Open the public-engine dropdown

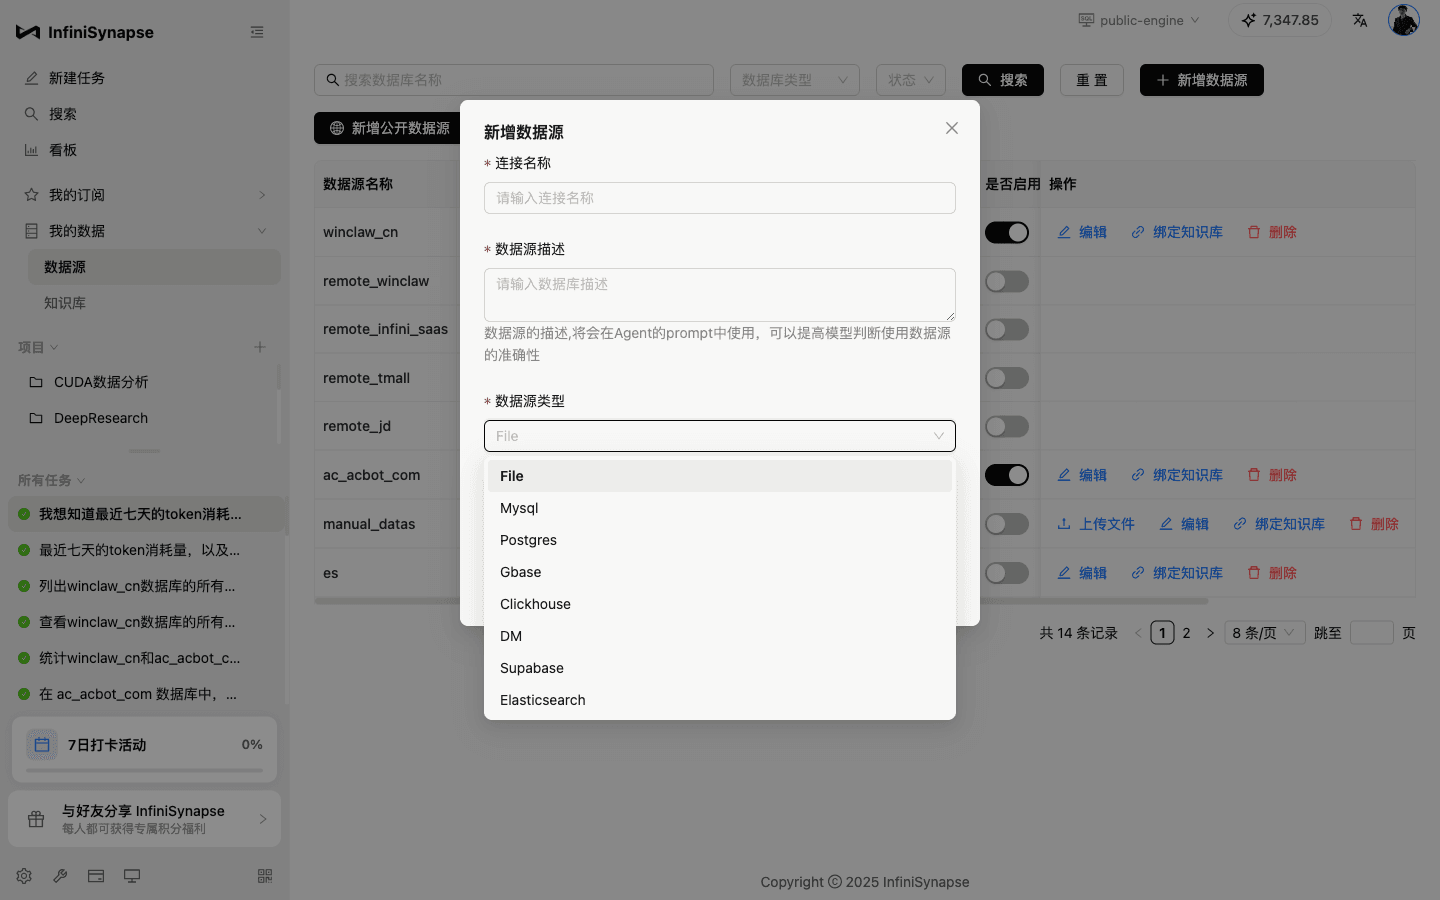[x=1138, y=19]
